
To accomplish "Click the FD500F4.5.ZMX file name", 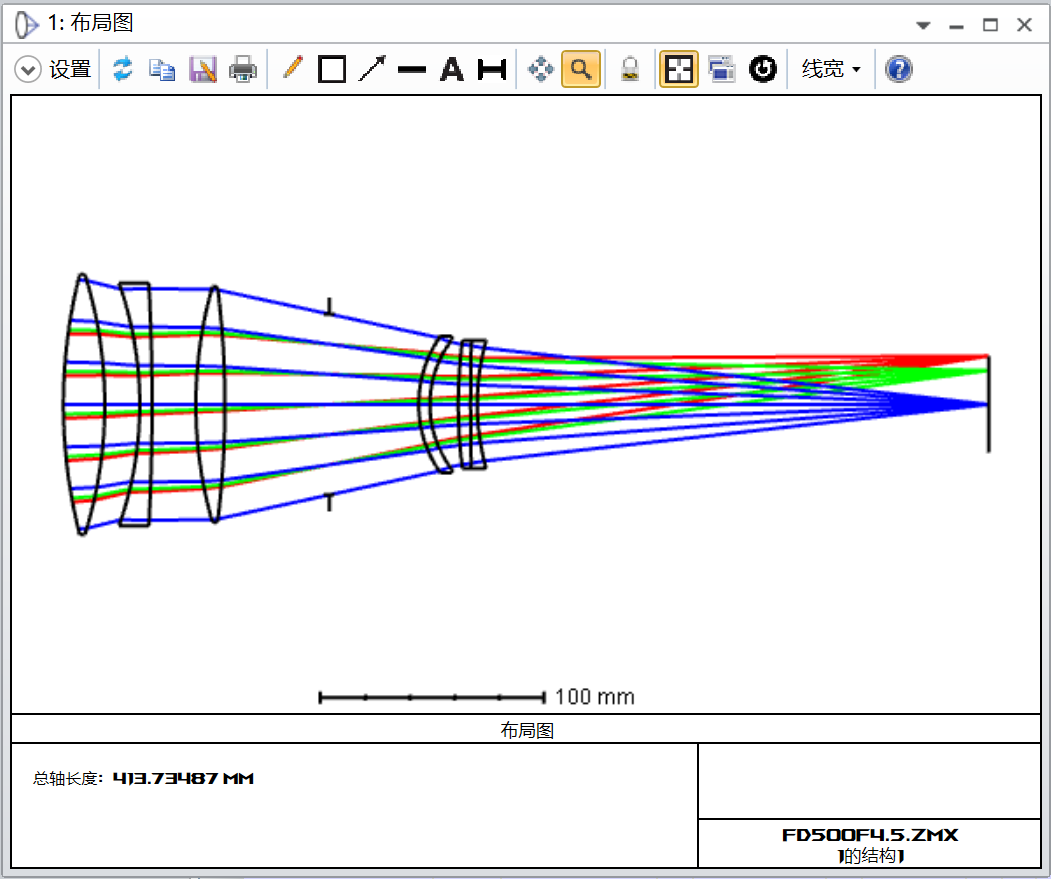I will click(x=870, y=835).
